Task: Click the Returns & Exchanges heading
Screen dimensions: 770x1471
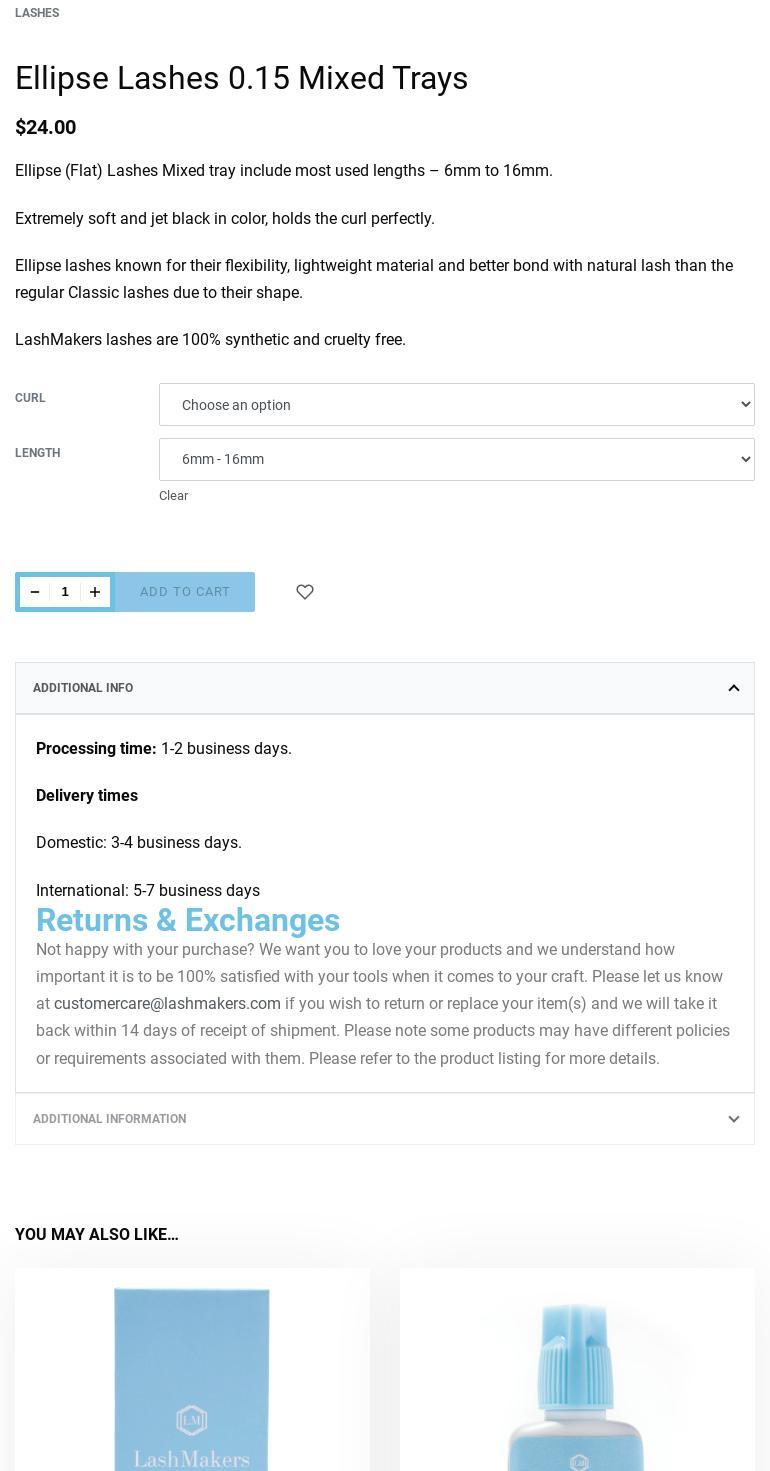Action: point(188,920)
